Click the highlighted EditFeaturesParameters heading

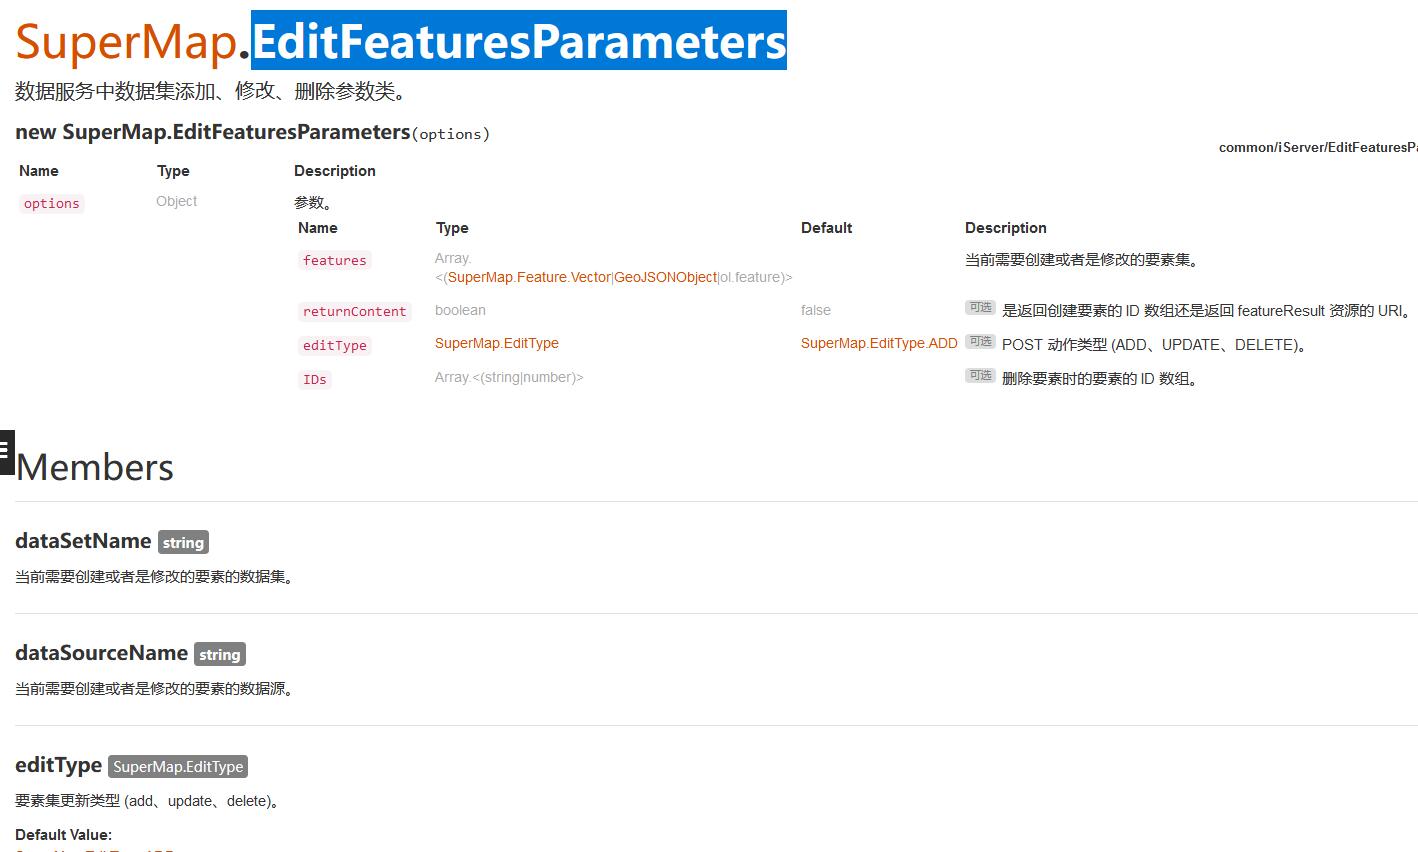(x=519, y=41)
